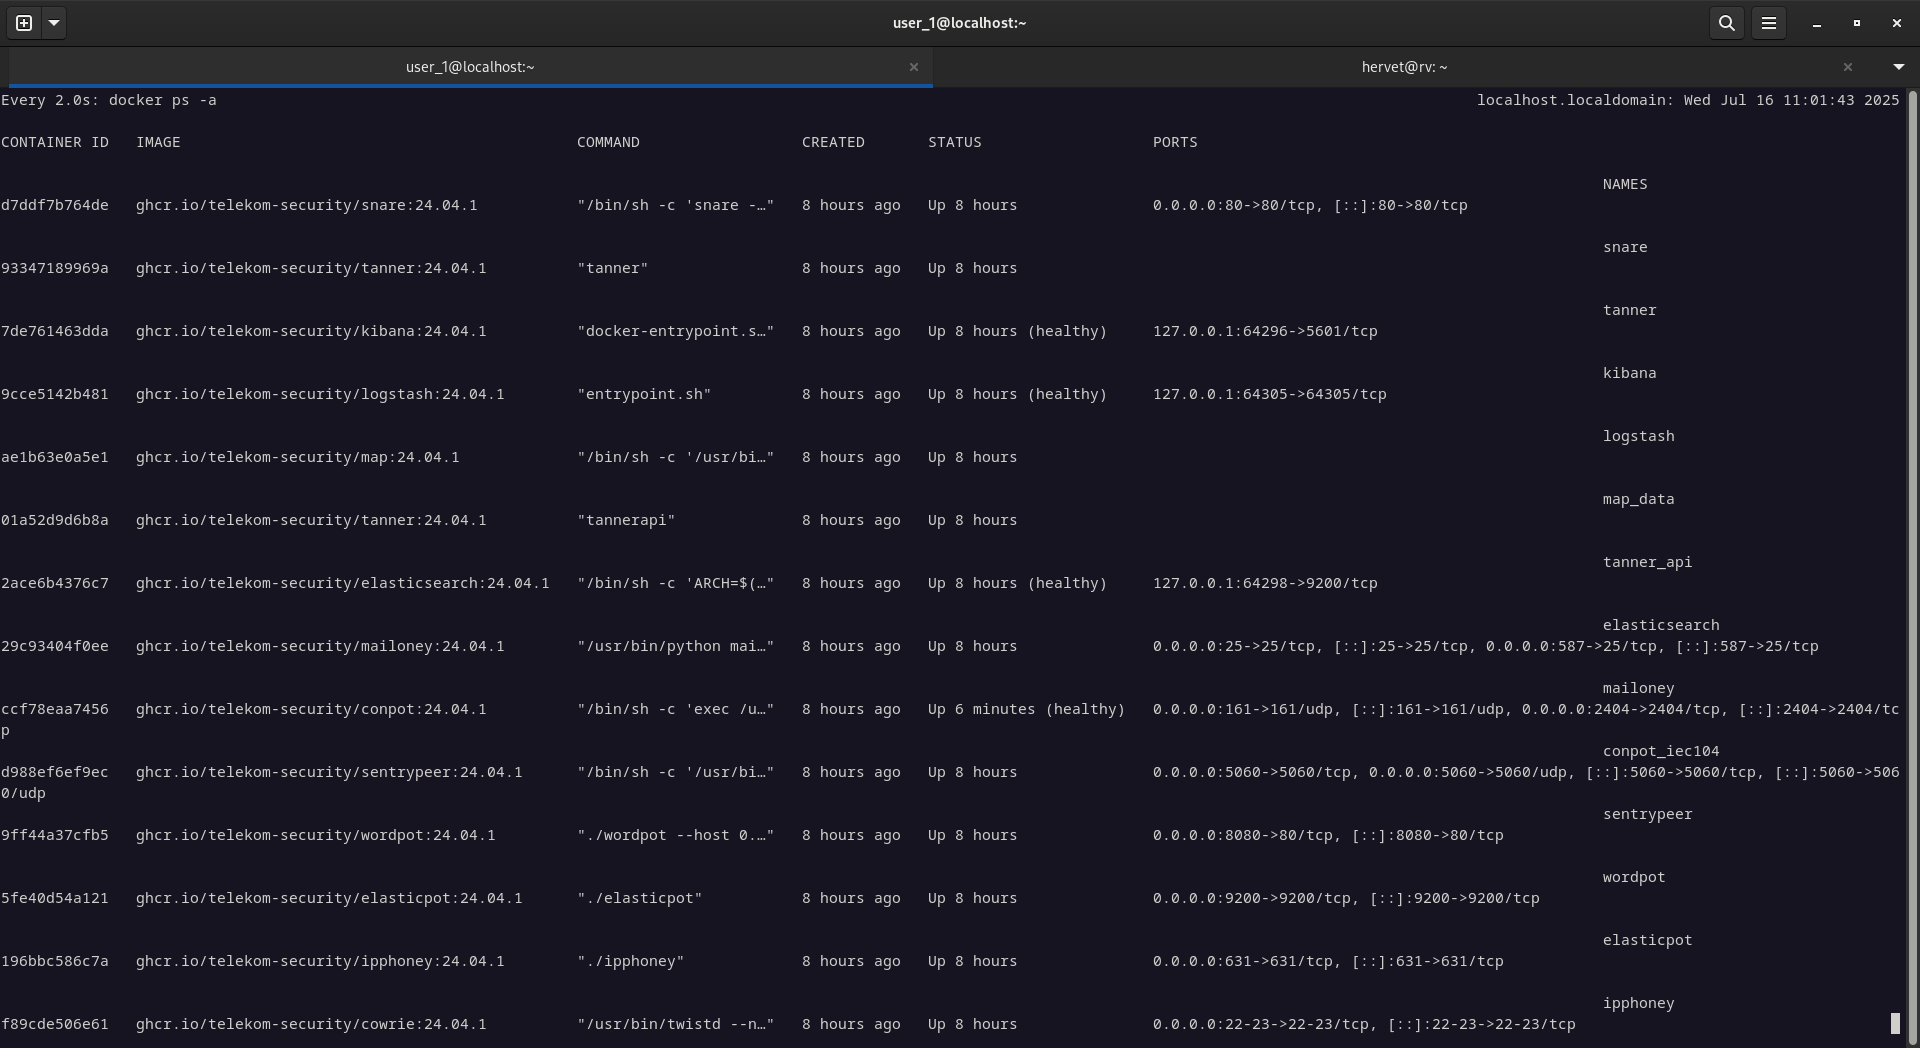Image resolution: width=1920 pixels, height=1048 pixels.
Task: Click the vertical scrollbar of the terminal
Action: click(1912, 500)
